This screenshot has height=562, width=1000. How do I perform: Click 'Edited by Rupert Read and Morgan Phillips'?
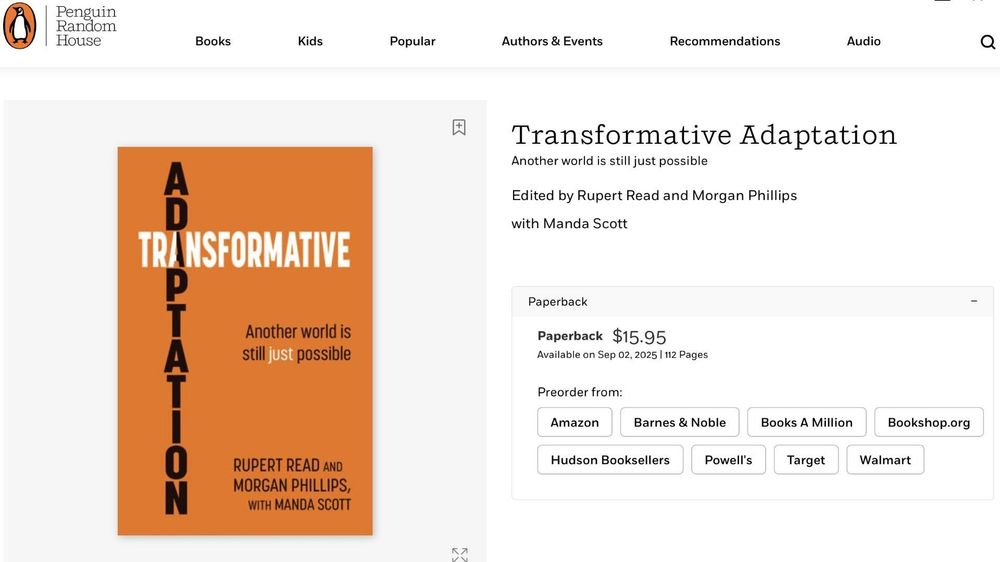pos(654,196)
